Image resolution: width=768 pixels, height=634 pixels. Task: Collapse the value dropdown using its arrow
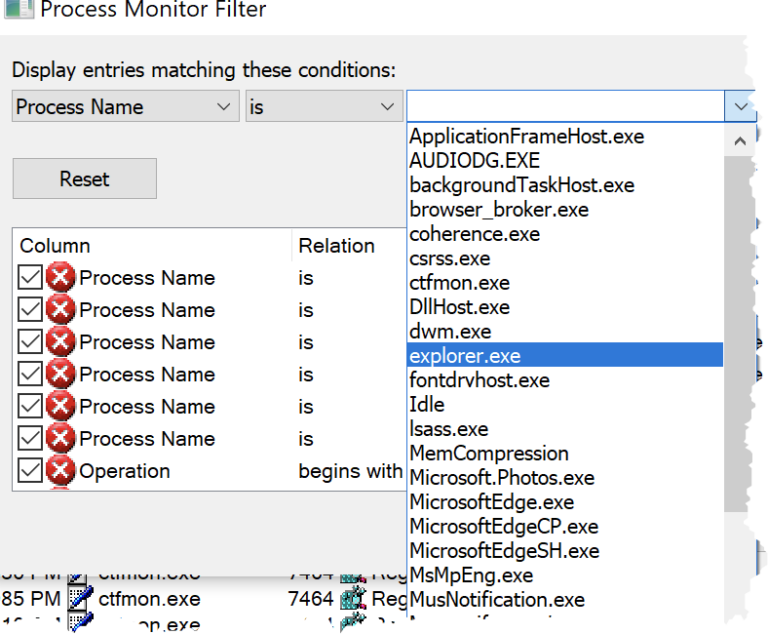click(740, 107)
